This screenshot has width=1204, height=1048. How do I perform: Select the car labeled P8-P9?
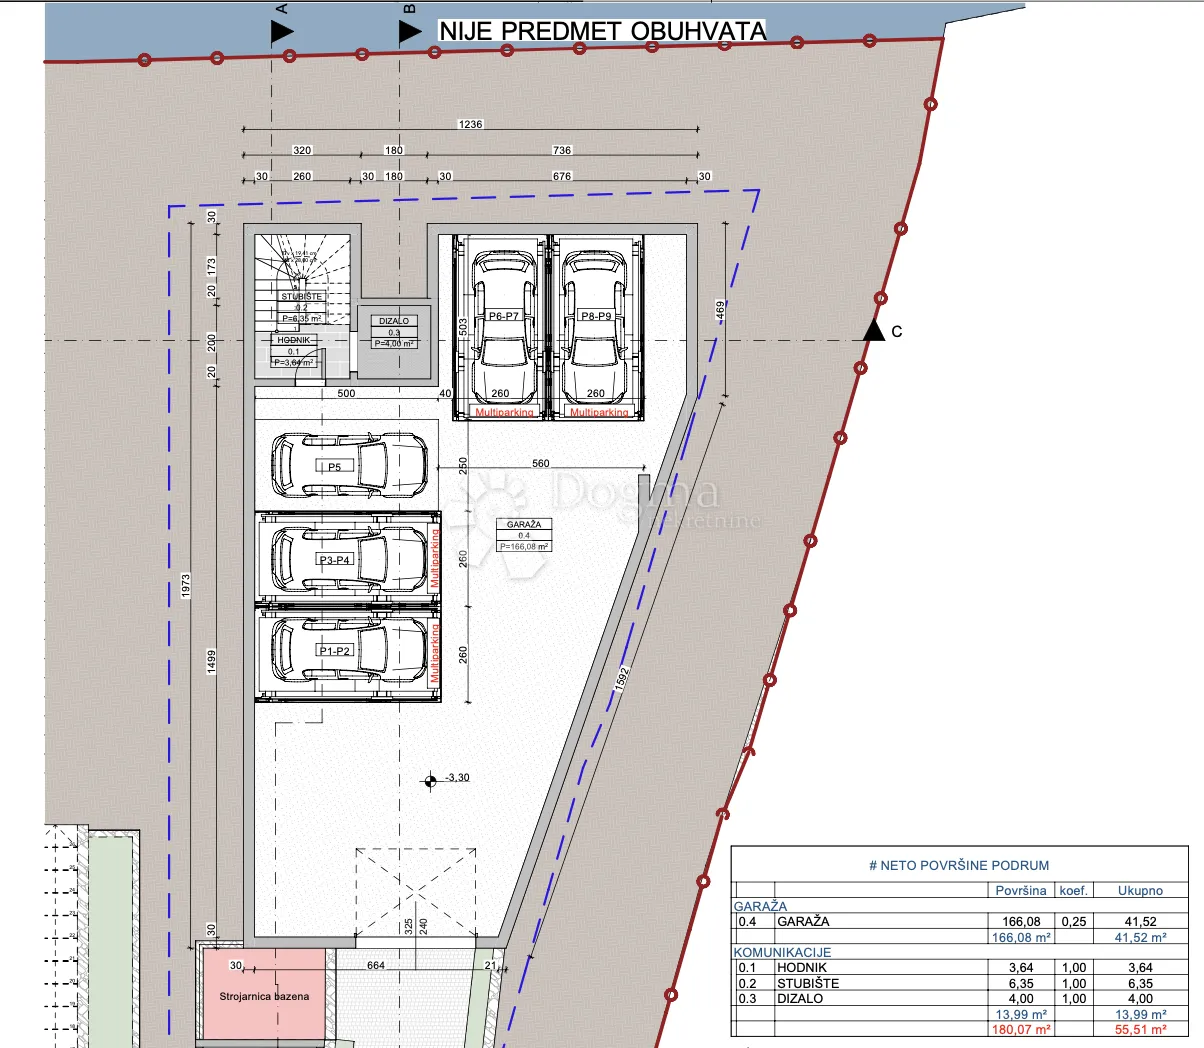tap(595, 325)
